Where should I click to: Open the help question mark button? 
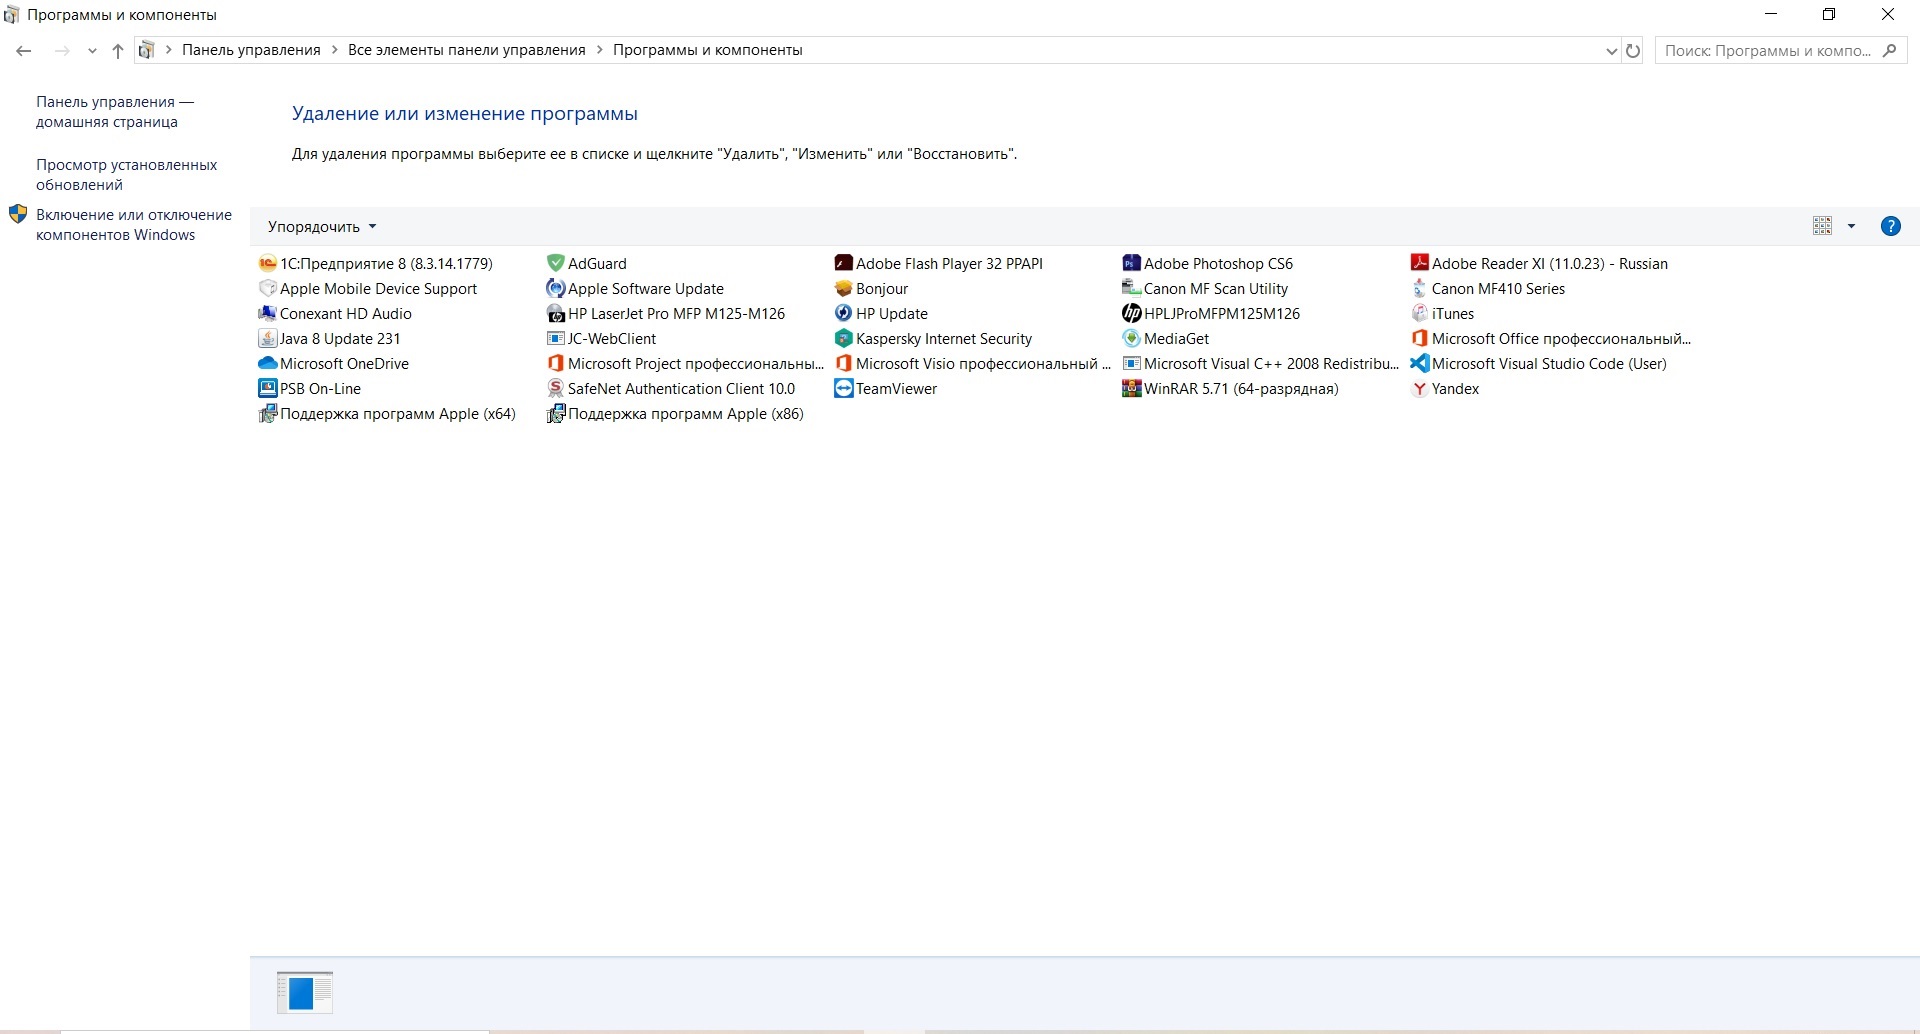pos(1890,226)
